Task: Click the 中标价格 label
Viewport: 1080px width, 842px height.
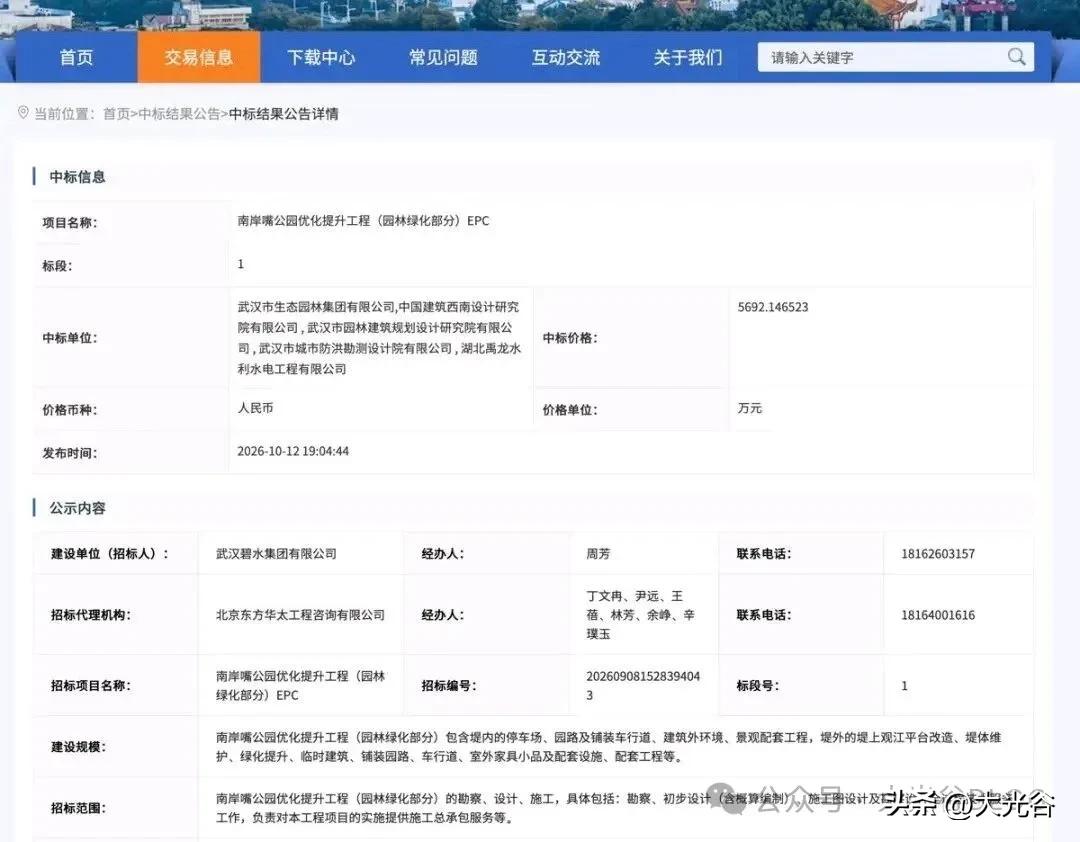Action: click(570, 338)
